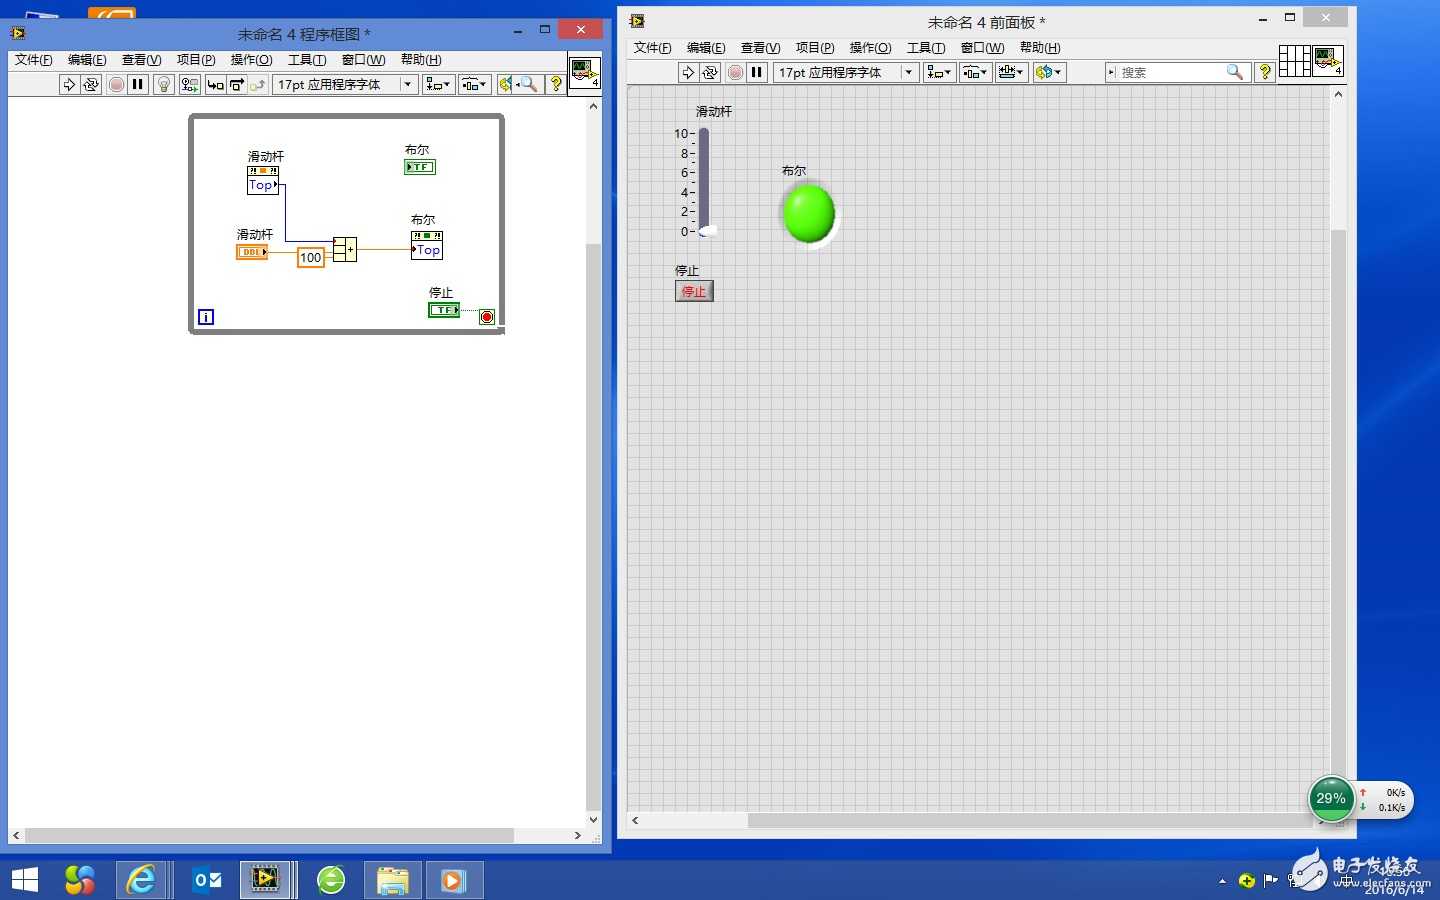Open 查看(V) menu in block diagram window
This screenshot has width=1440, height=900.
(x=141, y=60)
